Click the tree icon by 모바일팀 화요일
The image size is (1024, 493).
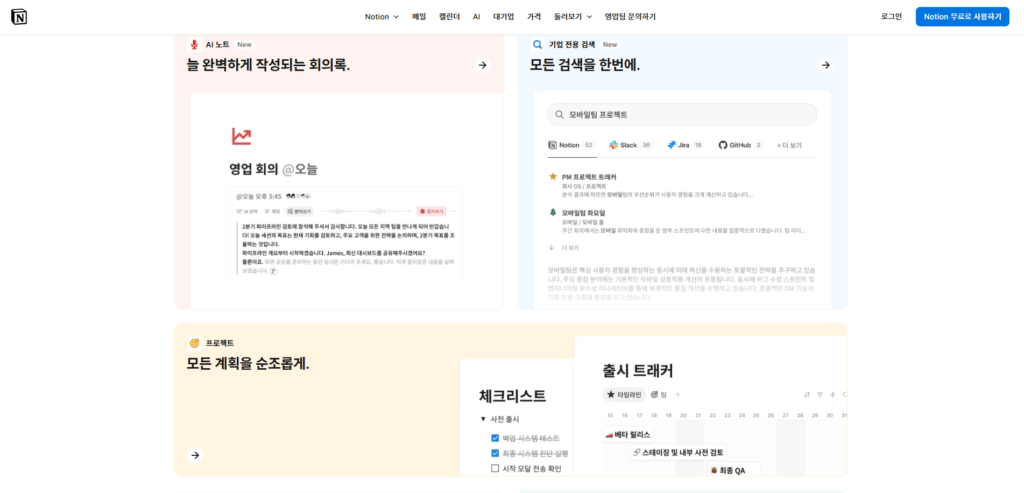click(552, 212)
